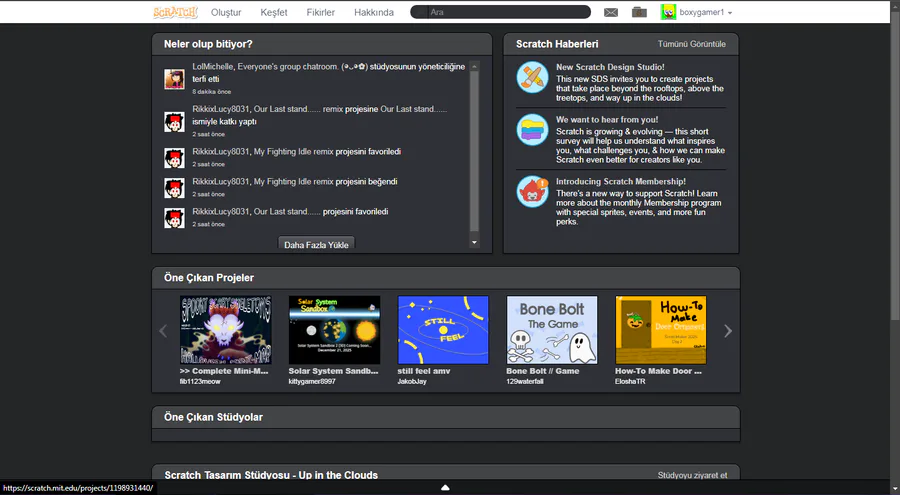The width and height of the screenshot is (900, 495).
Task: Click avatar beside My Fighting Idle favoriledi
Action: pos(174,158)
